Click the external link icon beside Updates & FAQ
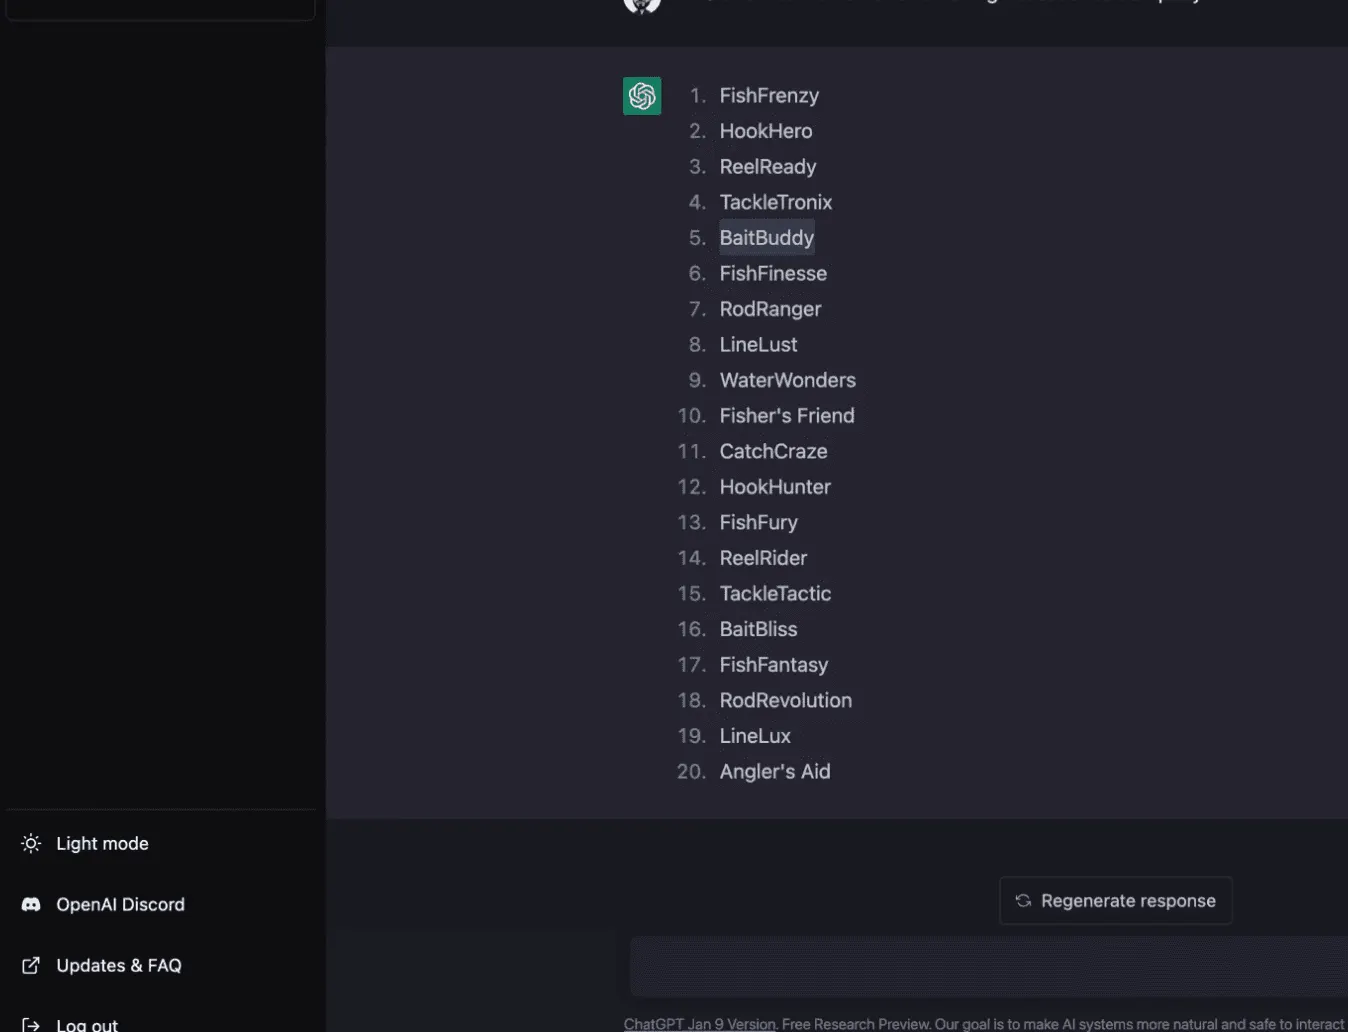 point(31,965)
